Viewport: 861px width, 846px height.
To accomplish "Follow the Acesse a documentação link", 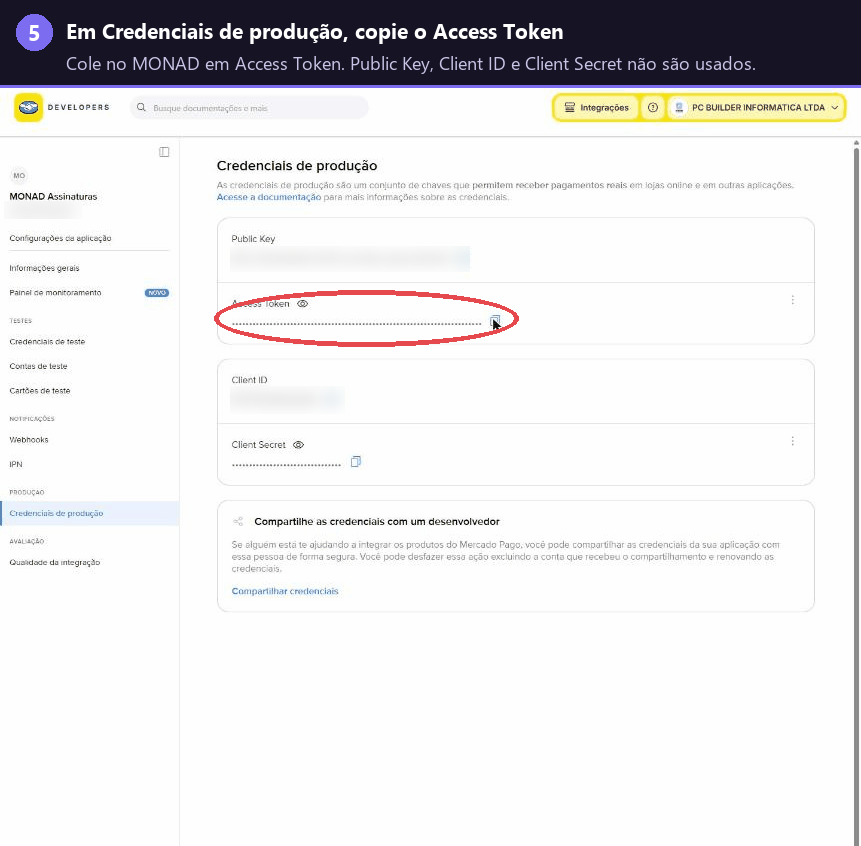I will 269,197.
